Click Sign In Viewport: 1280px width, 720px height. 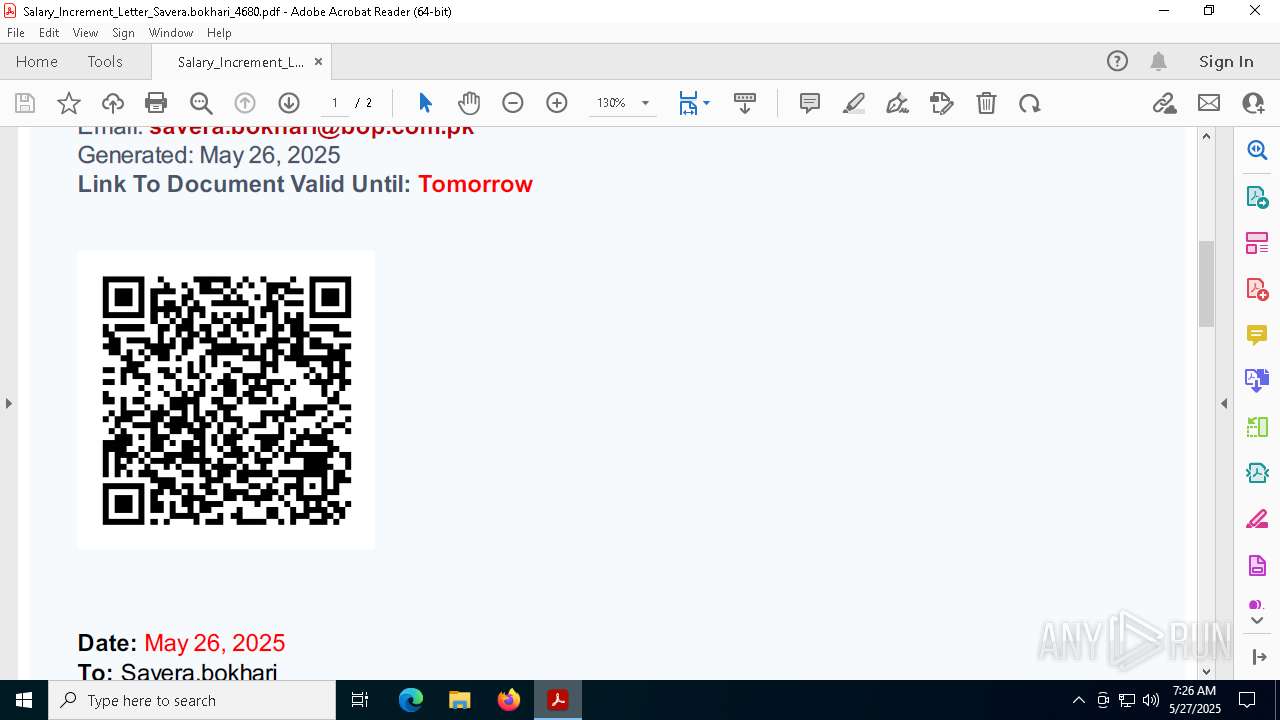[1226, 61]
